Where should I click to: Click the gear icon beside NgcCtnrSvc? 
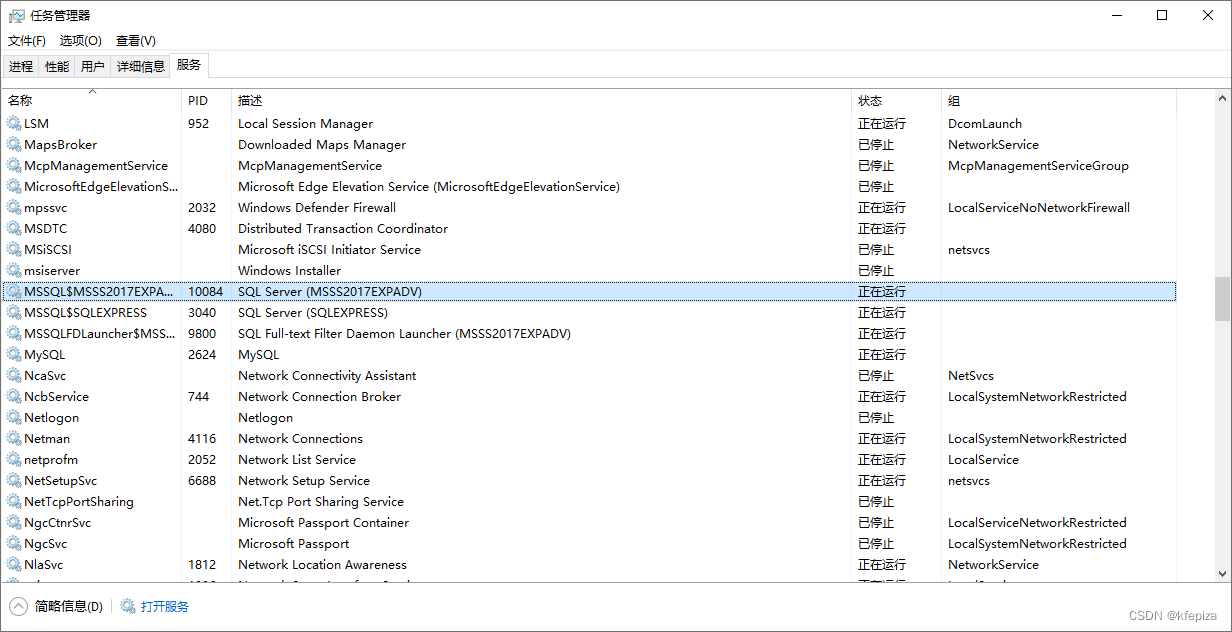[x=14, y=523]
